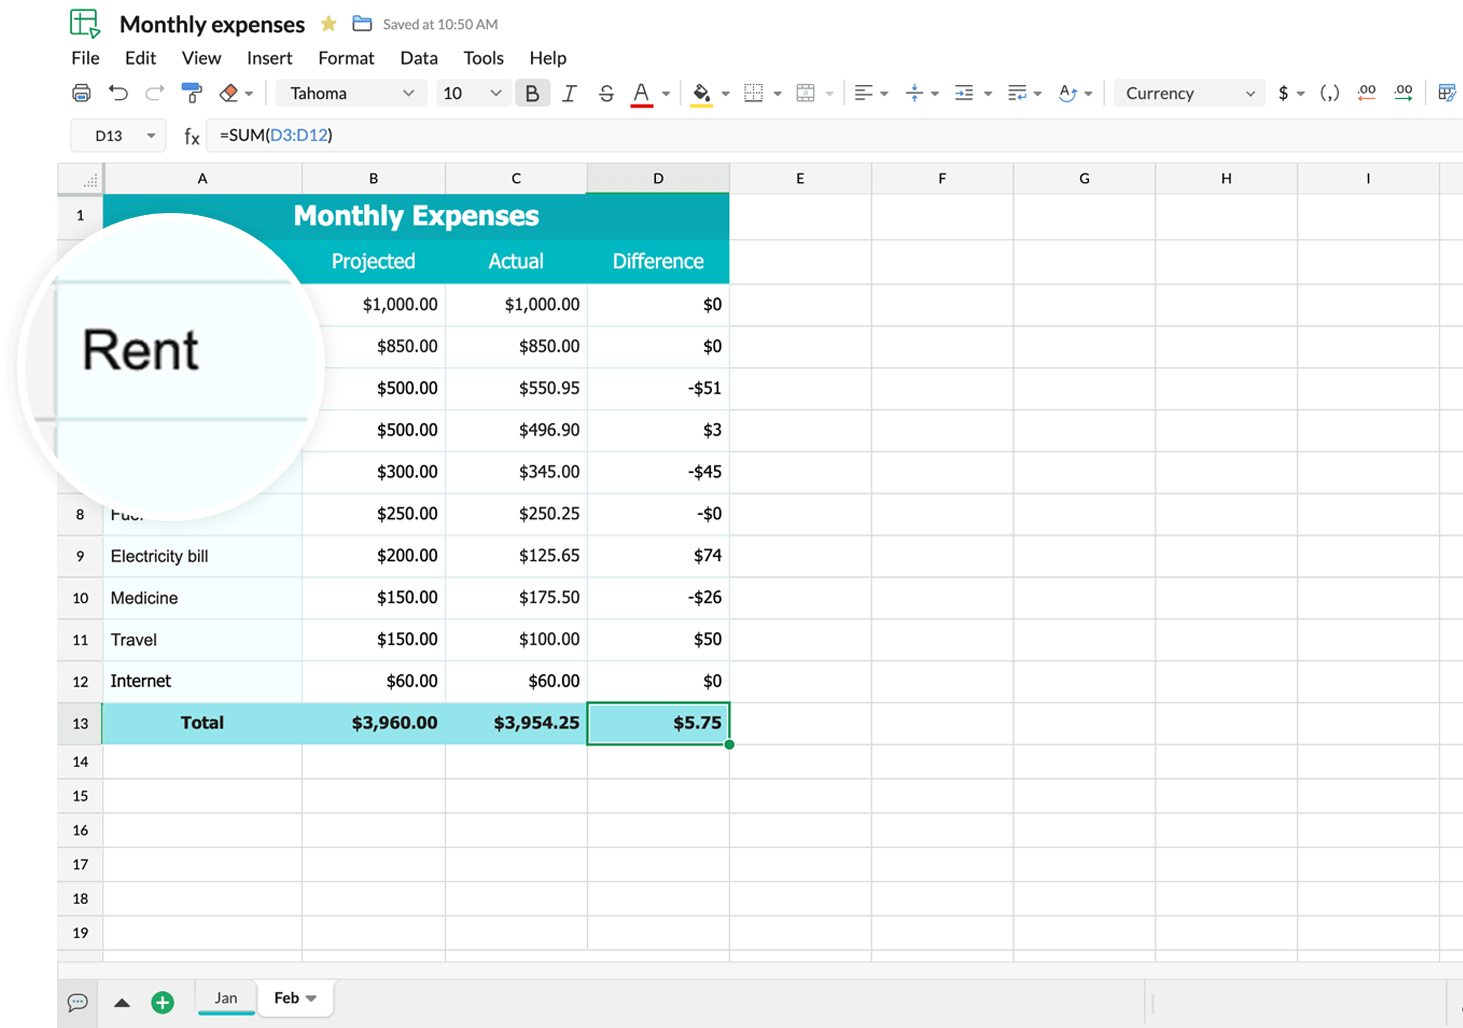This screenshot has height=1028, width=1463.
Task: Toggle red underline font color
Action: pyautogui.click(x=641, y=92)
